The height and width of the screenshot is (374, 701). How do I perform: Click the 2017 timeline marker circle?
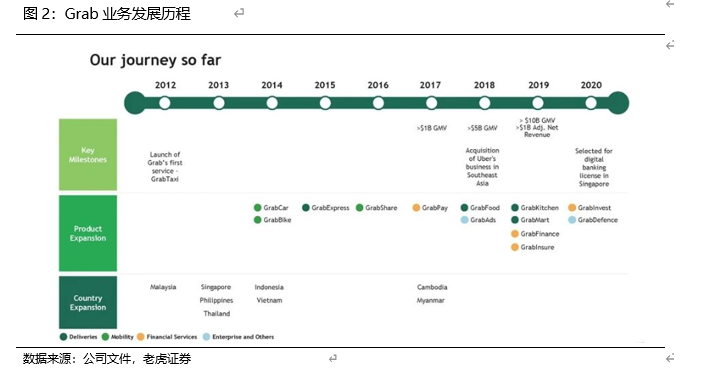click(x=431, y=103)
